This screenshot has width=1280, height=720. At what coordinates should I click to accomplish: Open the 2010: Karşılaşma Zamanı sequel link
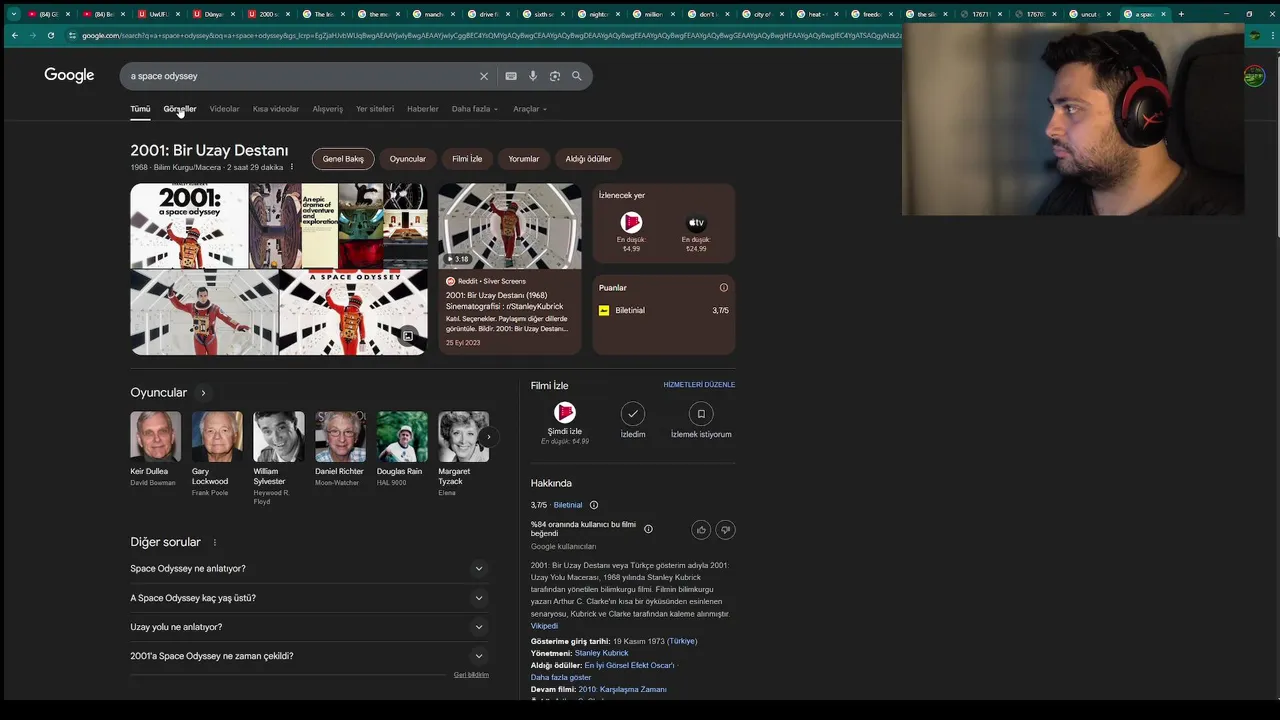coord(622,689)
